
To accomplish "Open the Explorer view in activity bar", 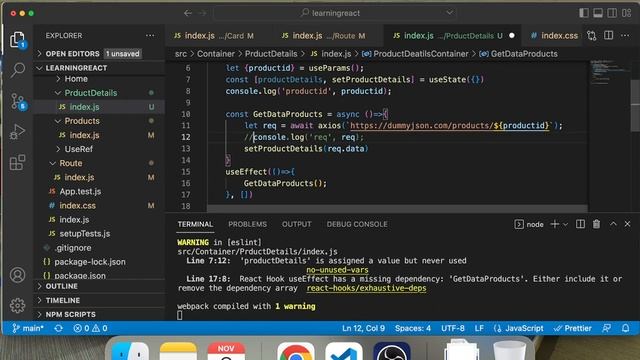I will [17, 40].
